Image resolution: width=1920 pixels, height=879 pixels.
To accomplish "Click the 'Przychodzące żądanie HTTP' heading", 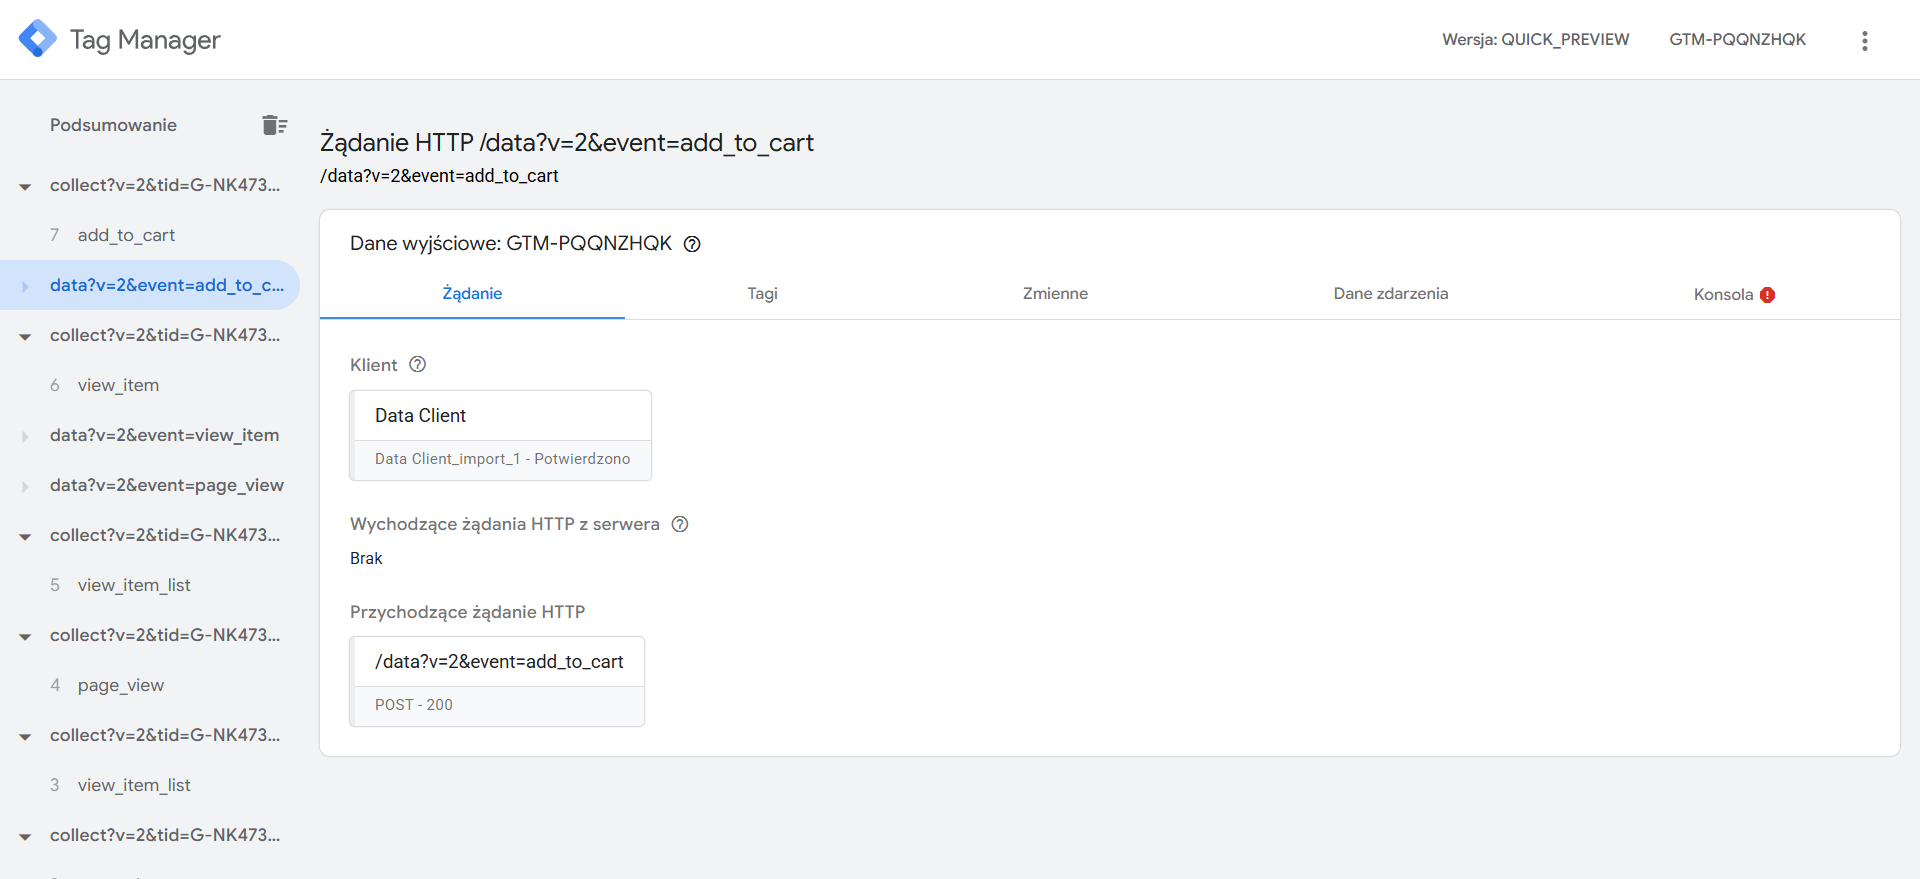I will coord(467,612).
